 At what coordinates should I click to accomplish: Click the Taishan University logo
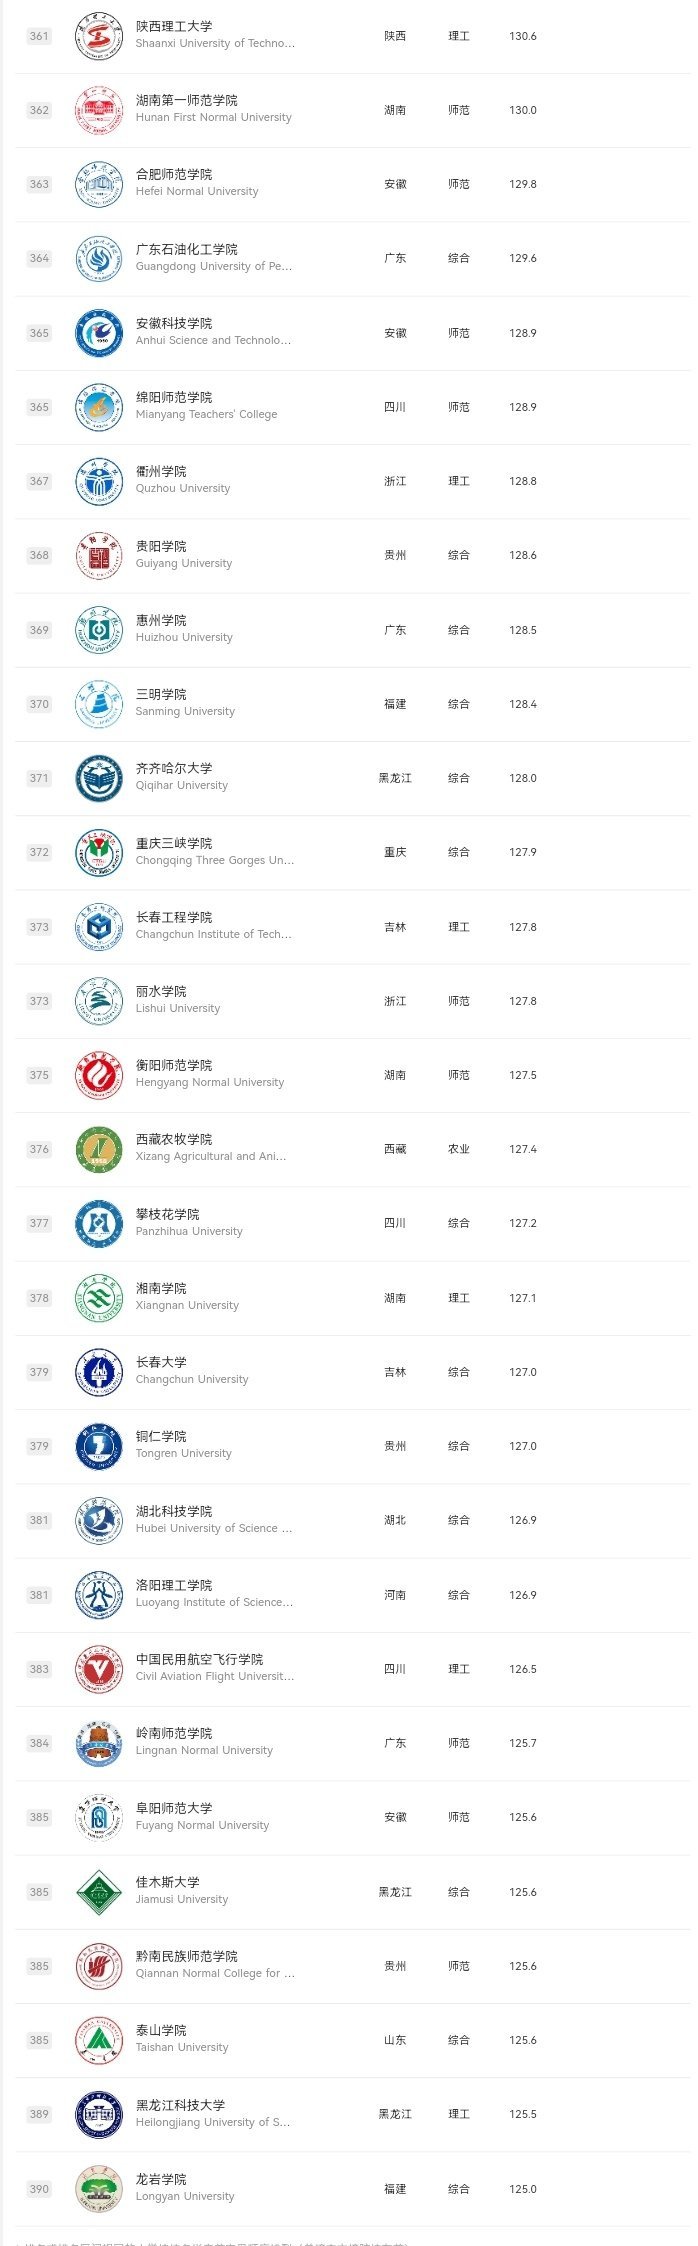pos(99,2040)
